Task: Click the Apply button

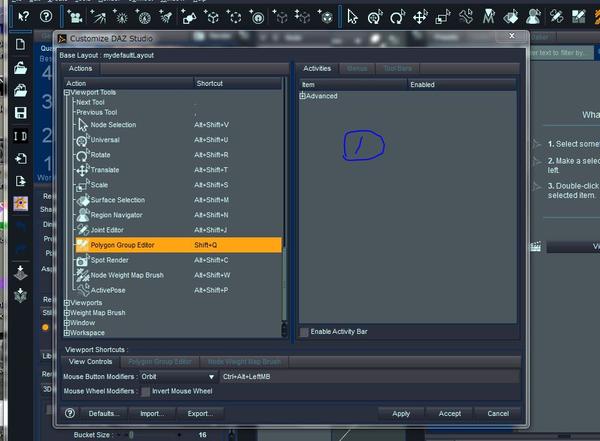Action: click(401, 413)
